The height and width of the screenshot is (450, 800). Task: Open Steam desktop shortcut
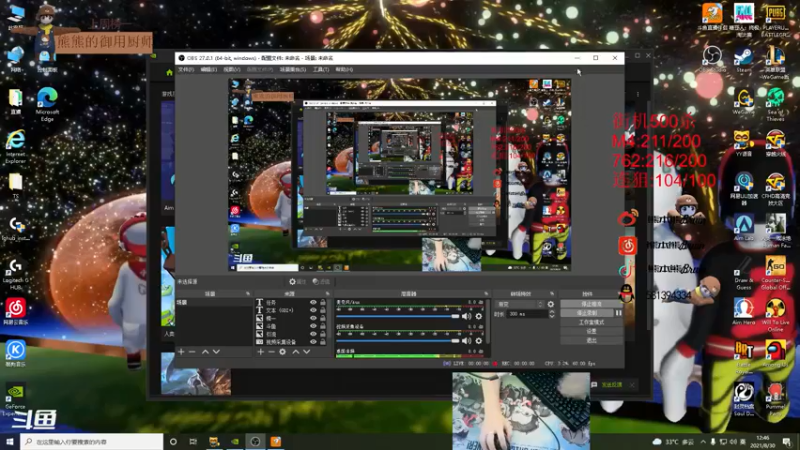[x=743, y=60]
